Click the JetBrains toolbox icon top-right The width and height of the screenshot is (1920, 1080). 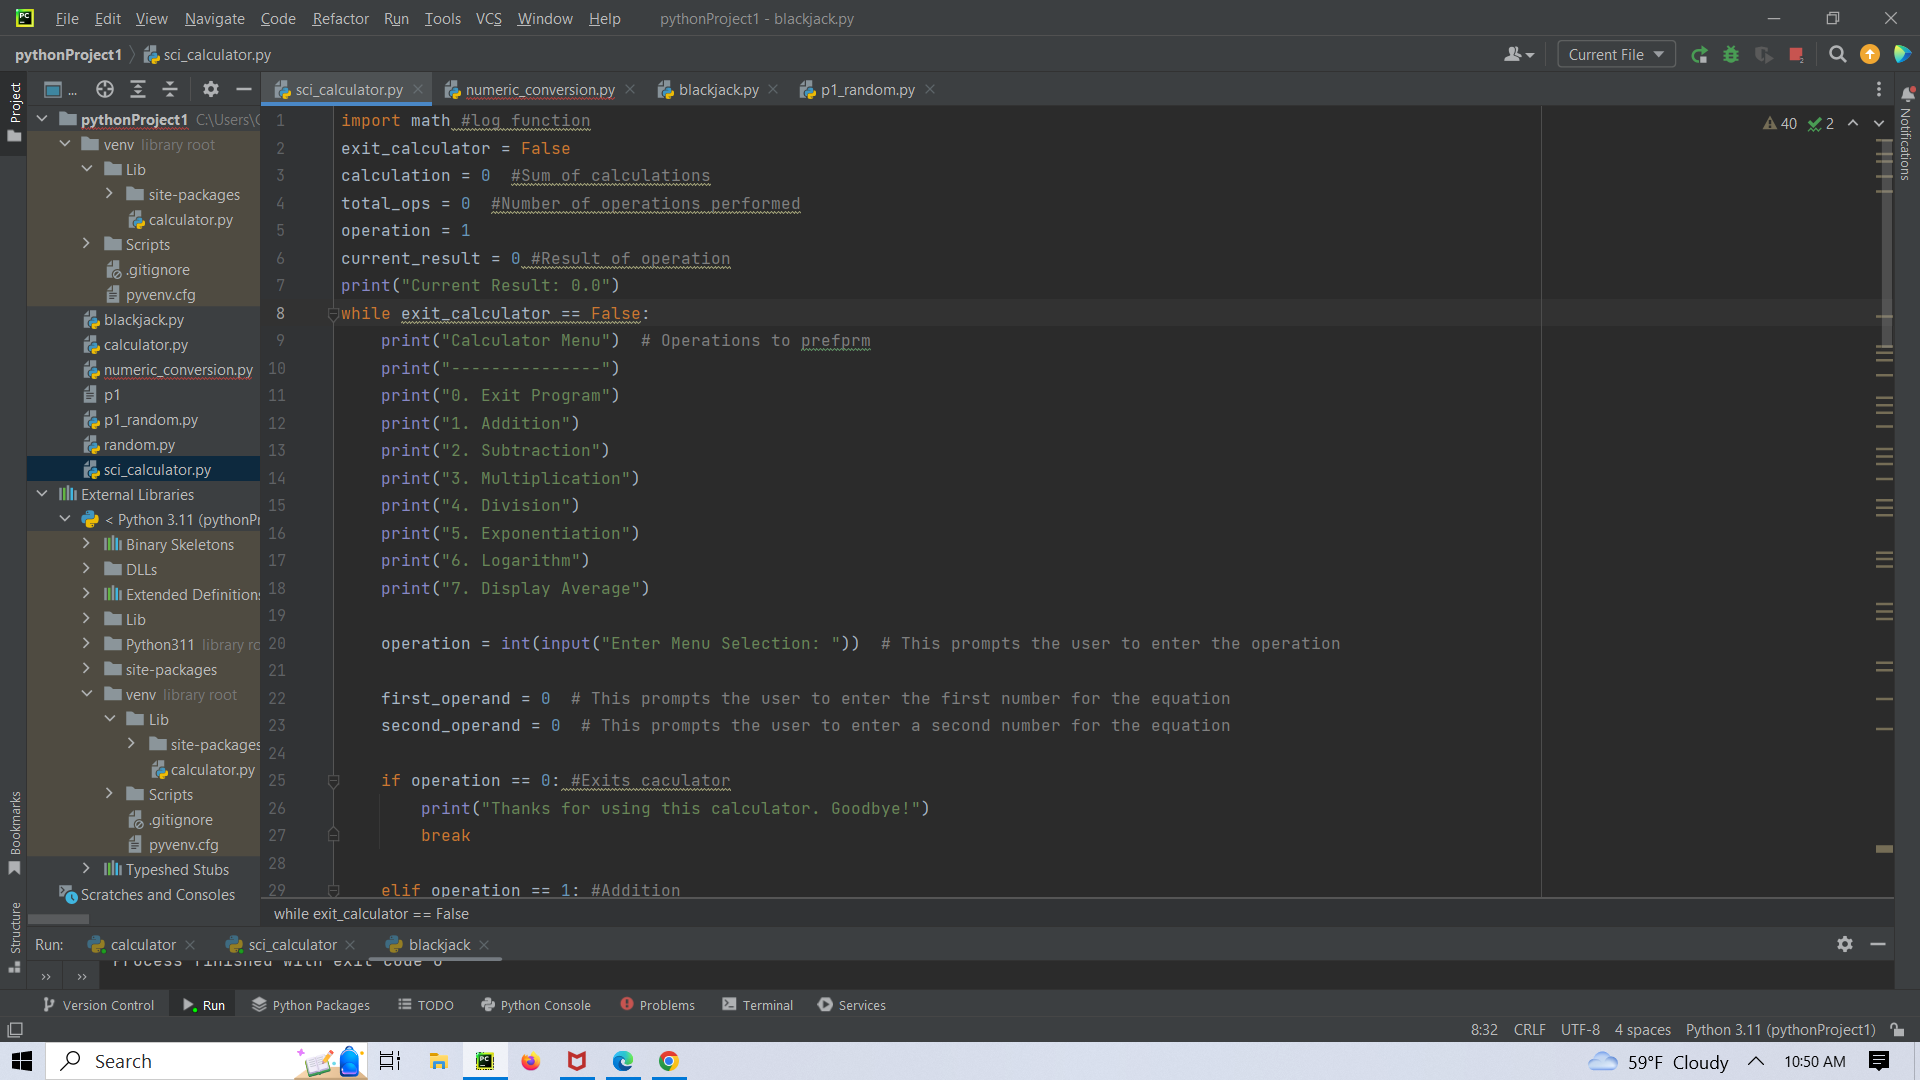1902,55
